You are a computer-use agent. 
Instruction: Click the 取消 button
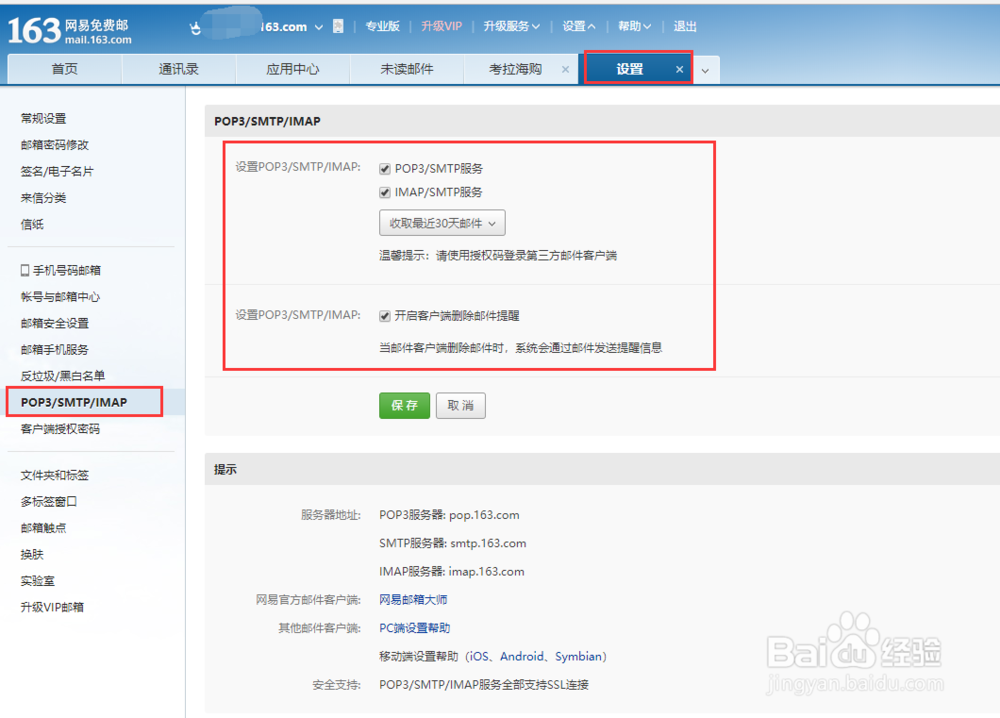(460, 406)
